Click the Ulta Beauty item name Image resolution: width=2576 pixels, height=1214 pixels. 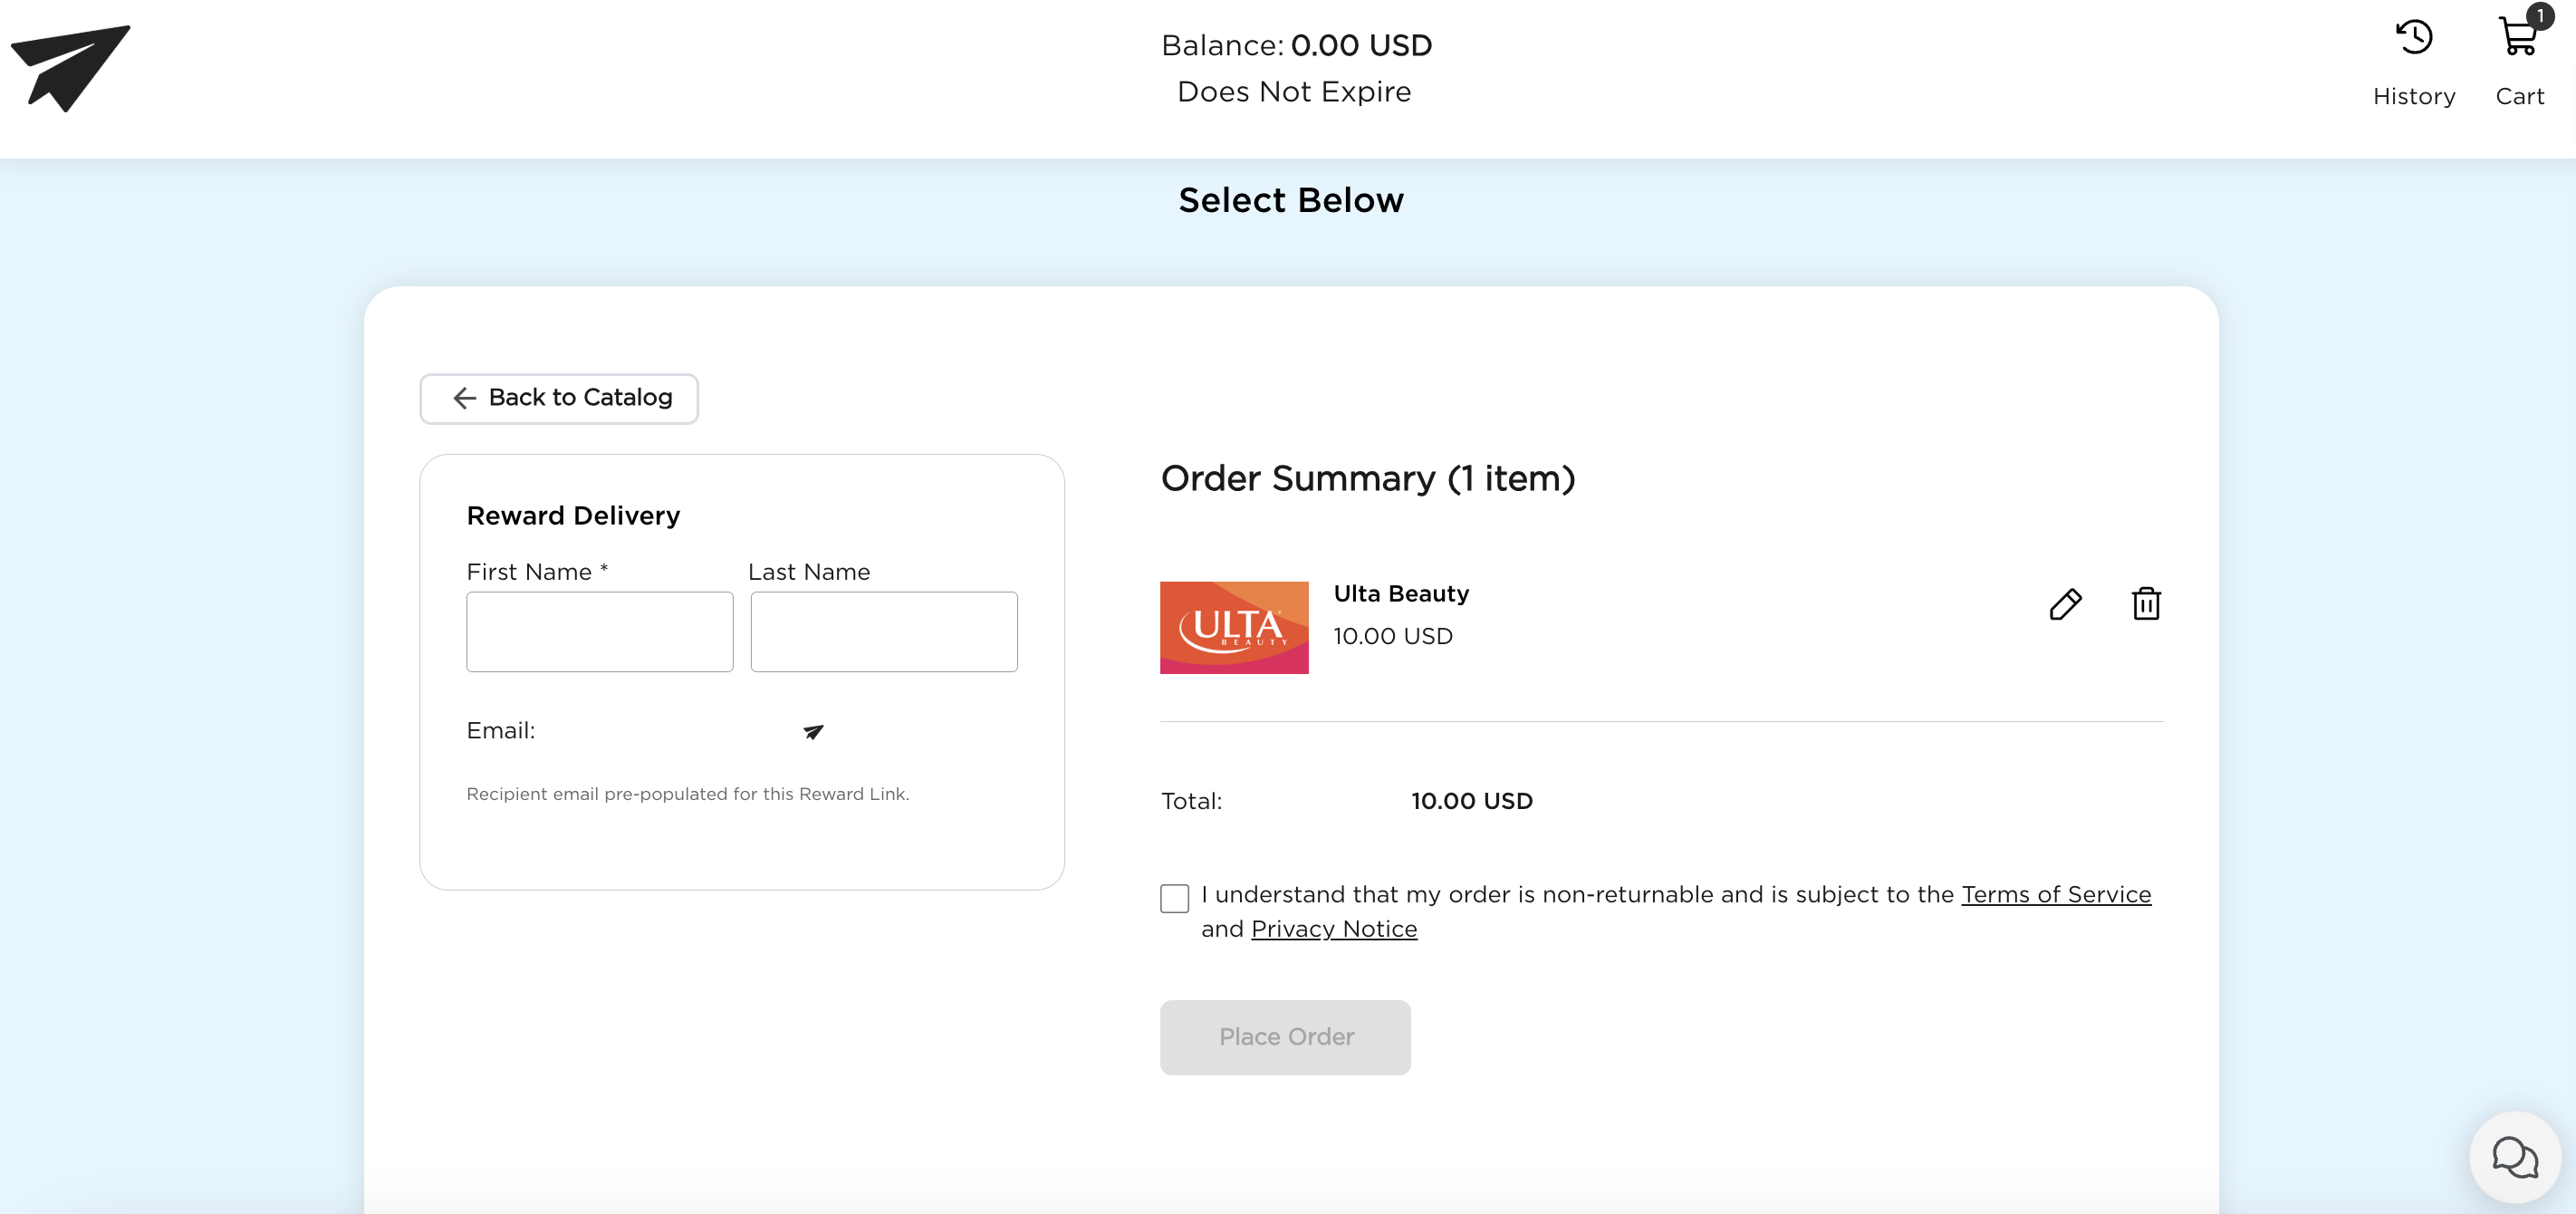1401,594
